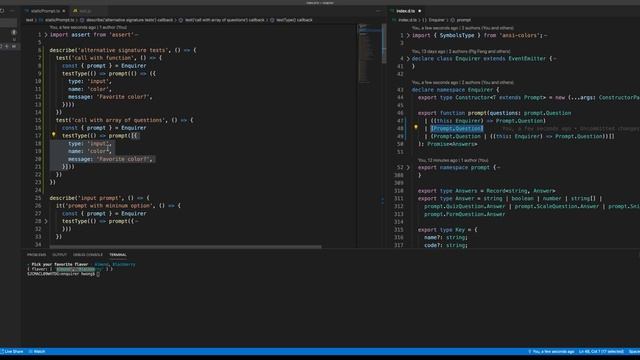Image resolution: width=640 pixels, height=360 pixels.
Task: Expand folded import SymbolsType line in index.d.ts
Action: (408, 36)
